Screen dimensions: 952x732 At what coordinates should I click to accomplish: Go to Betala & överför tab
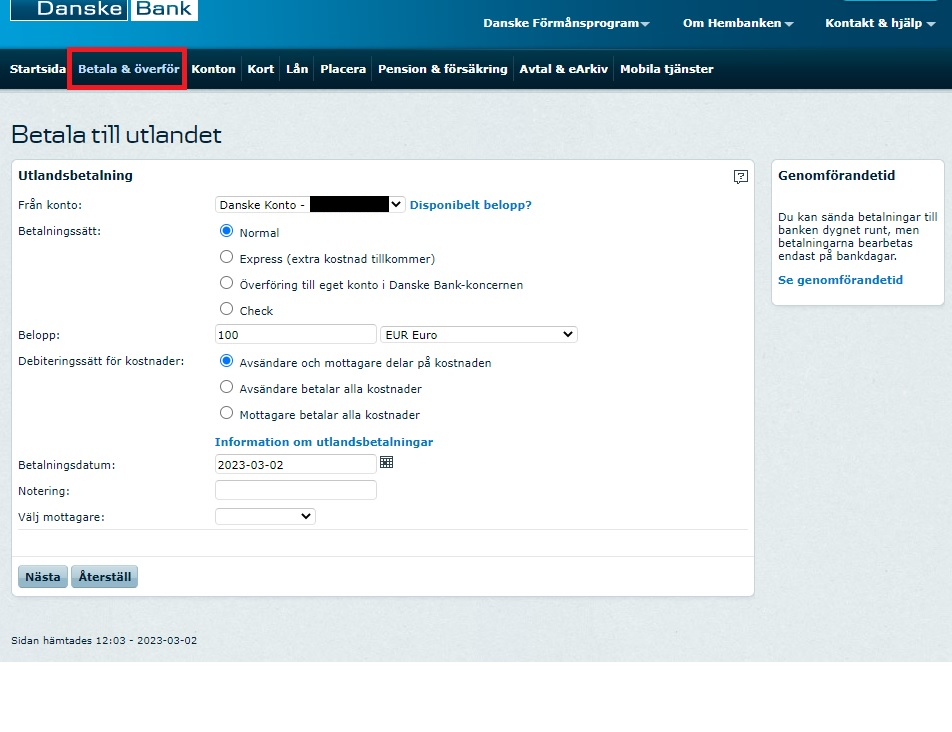128,69
